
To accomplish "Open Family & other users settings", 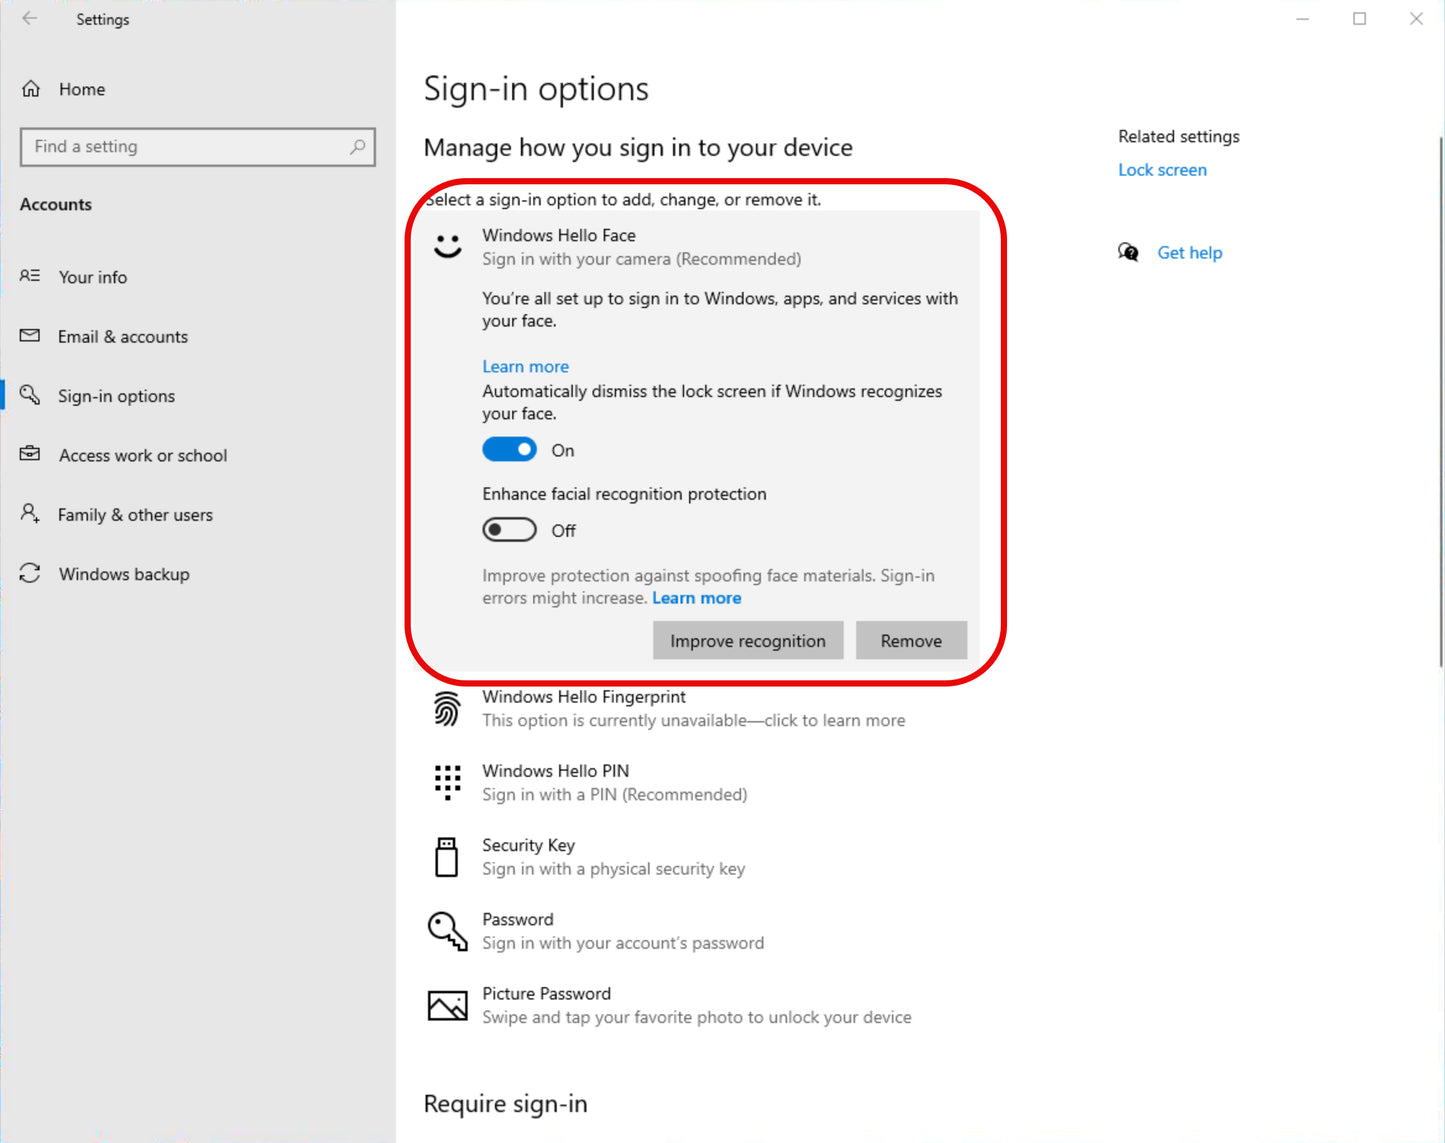I will tap(135, 514).
